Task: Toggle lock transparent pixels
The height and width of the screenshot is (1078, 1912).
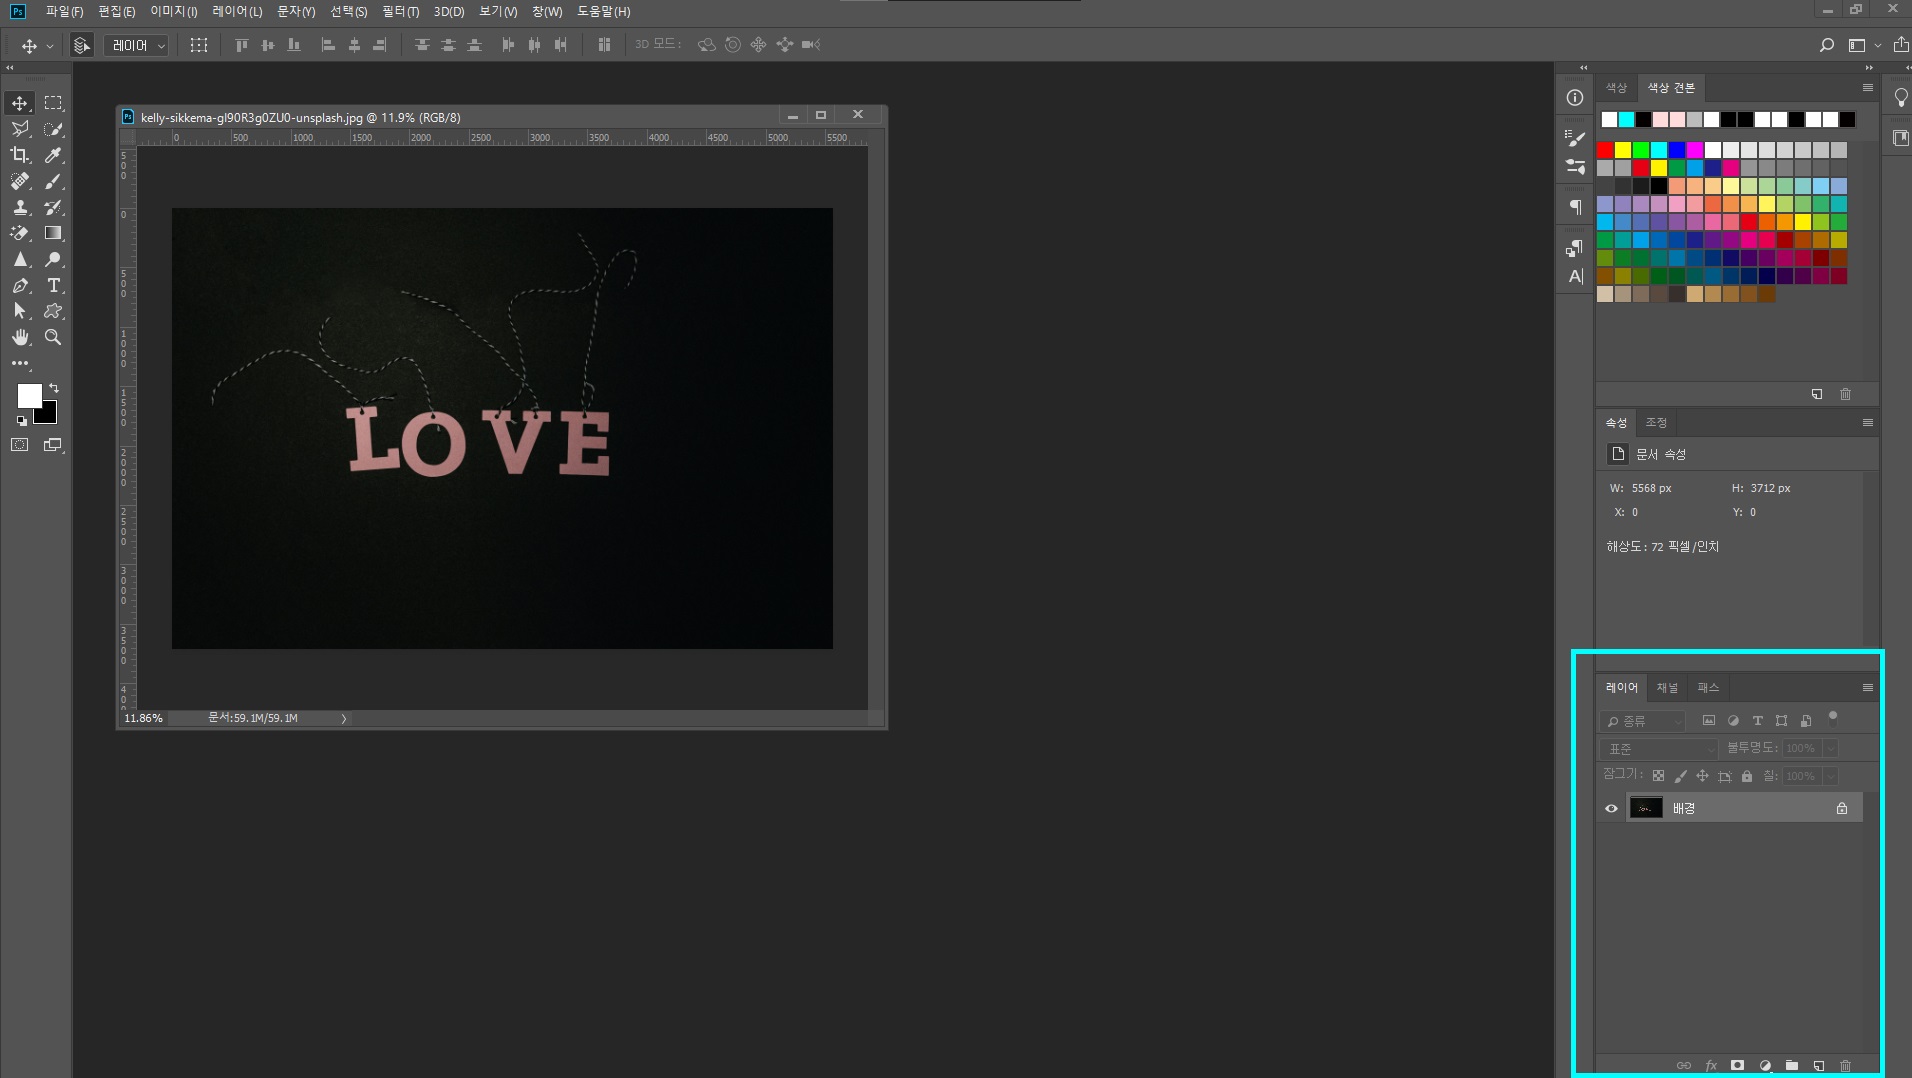Action: [x=1658, y=776]
